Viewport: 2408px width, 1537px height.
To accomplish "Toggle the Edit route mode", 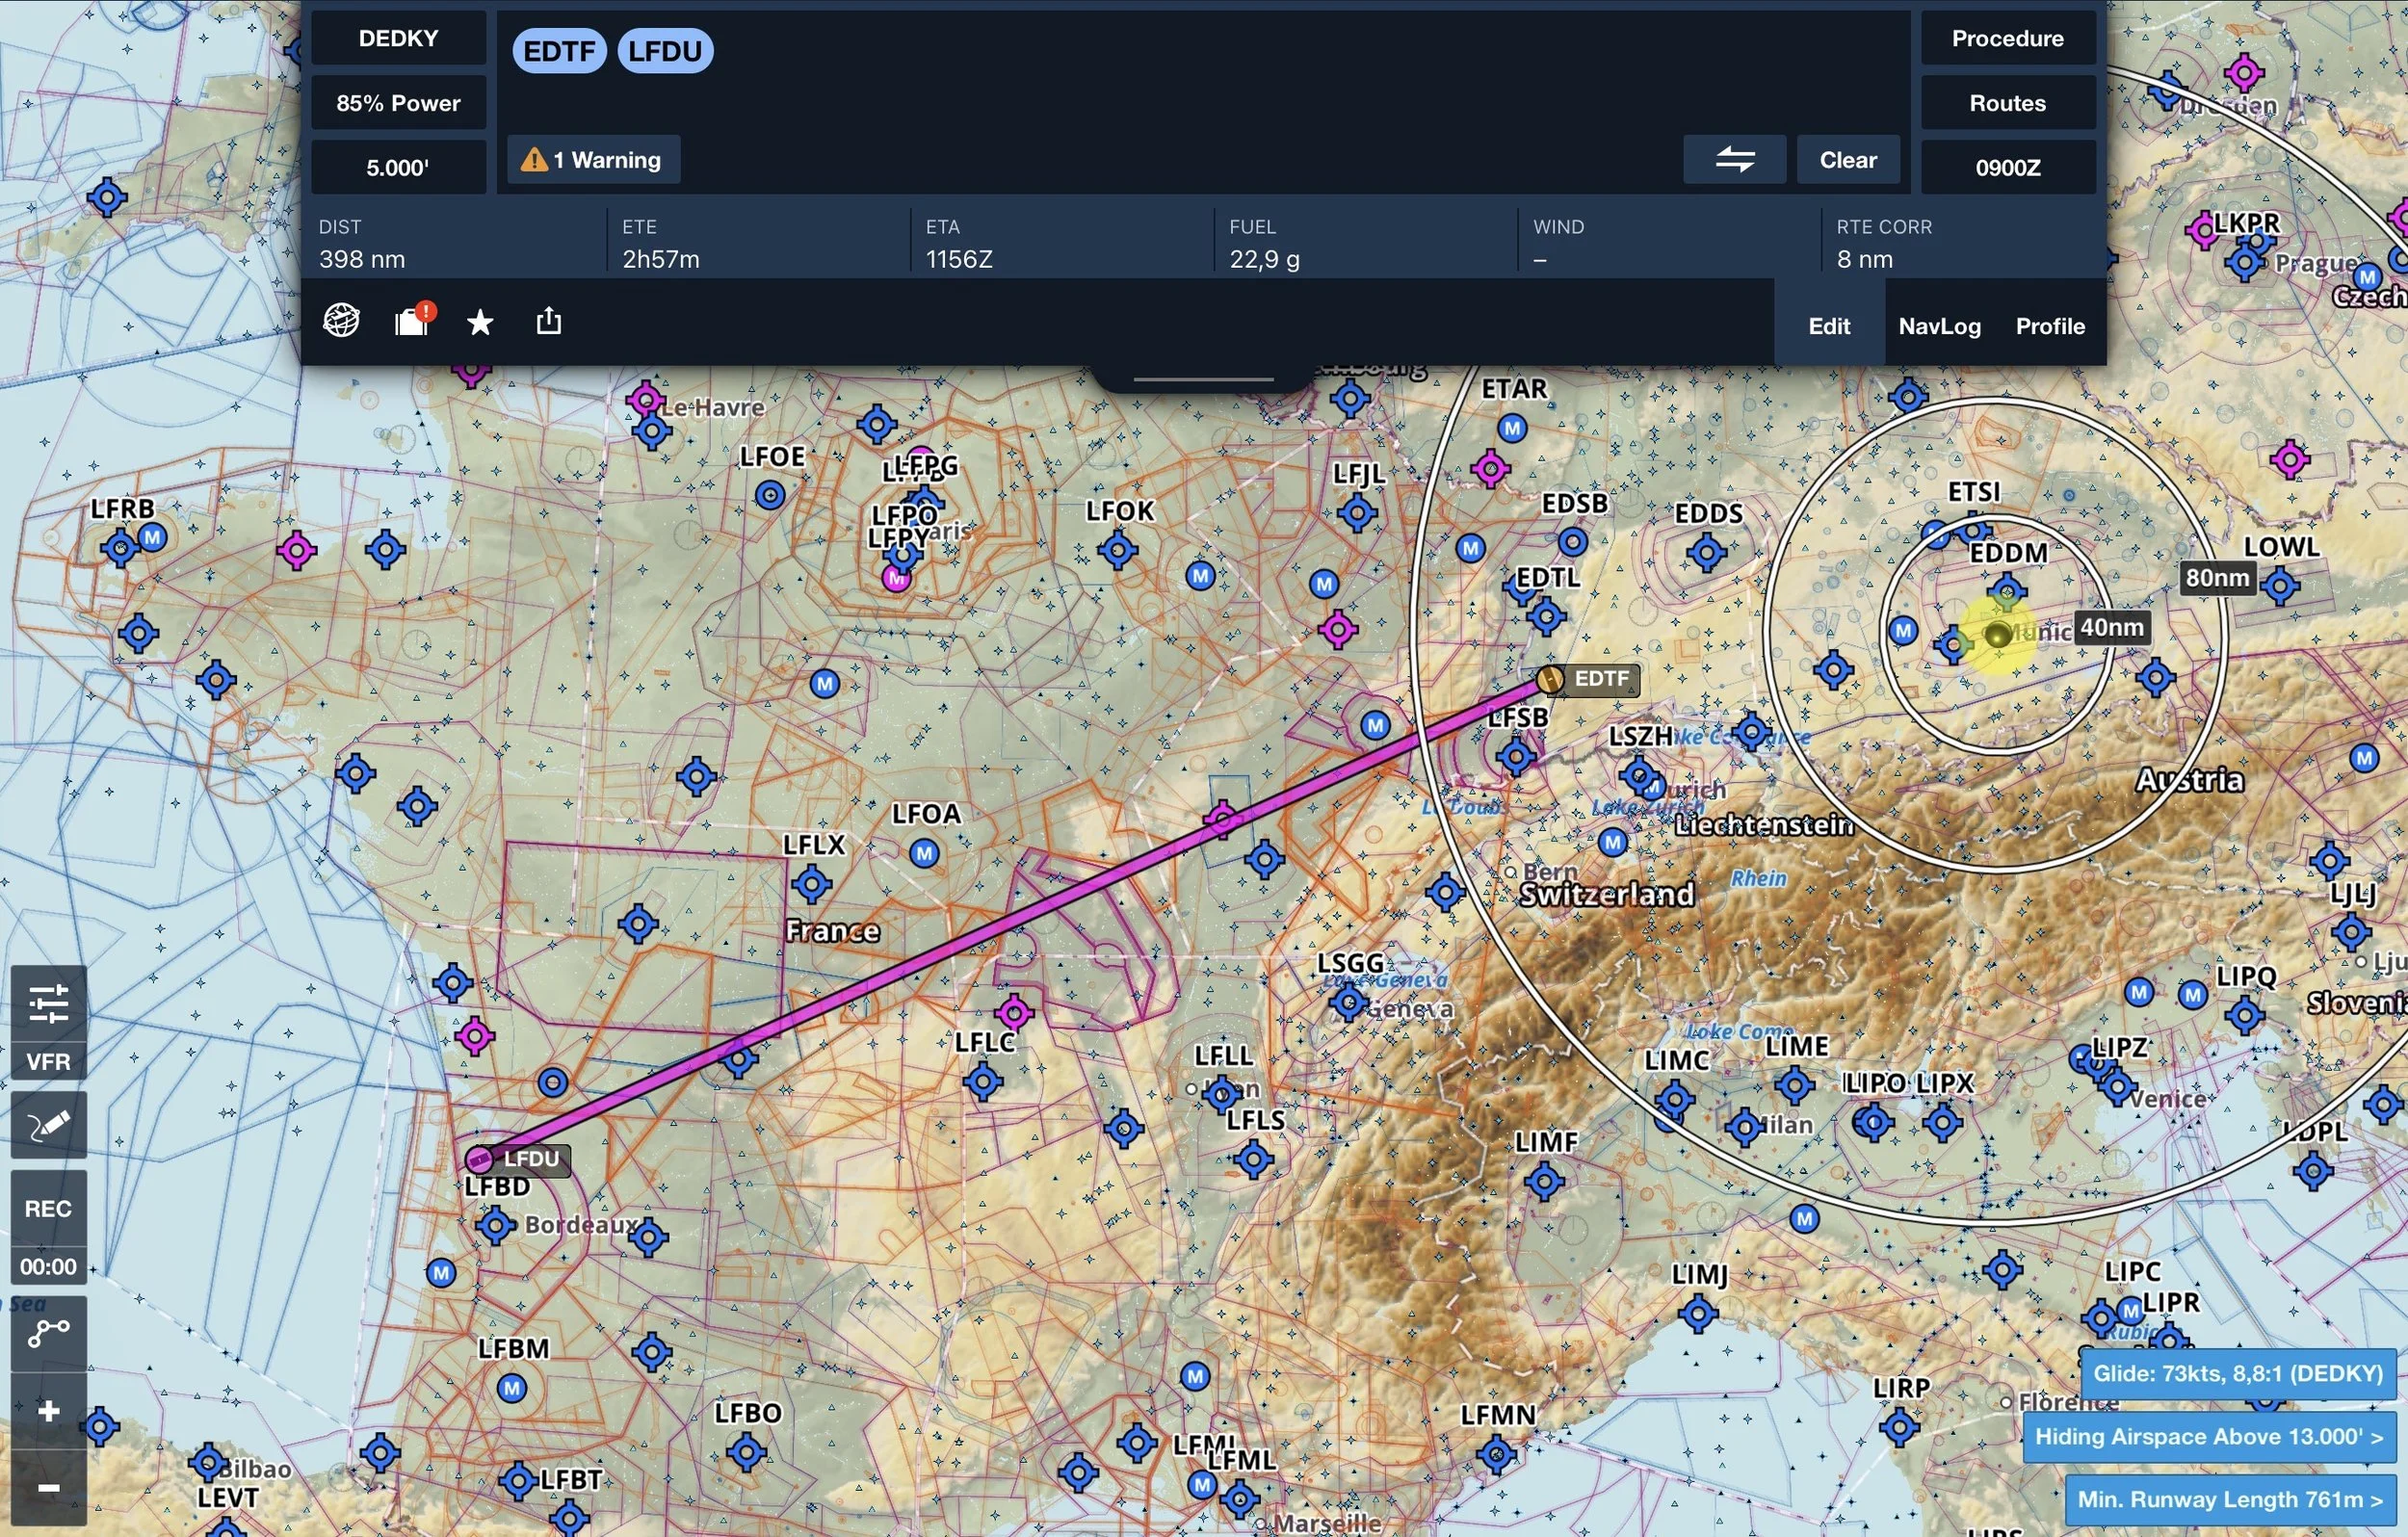I will point(1829,326).
